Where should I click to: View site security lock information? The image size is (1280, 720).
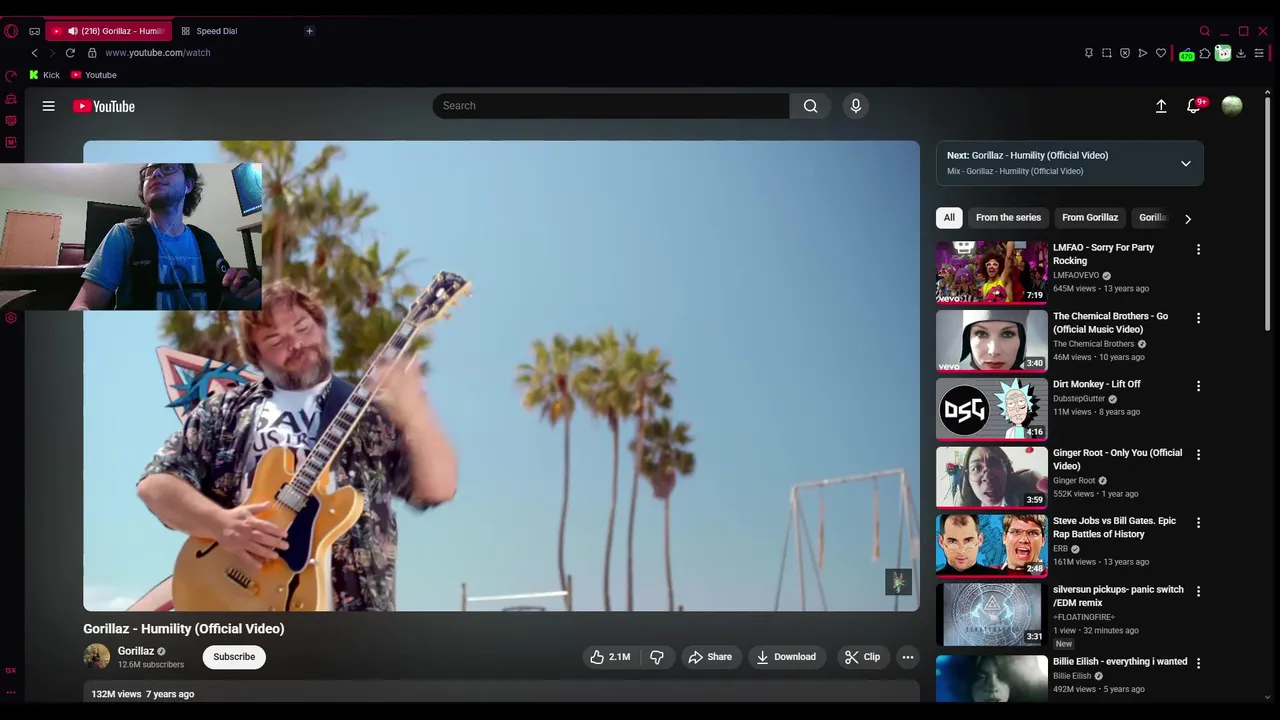92,53
